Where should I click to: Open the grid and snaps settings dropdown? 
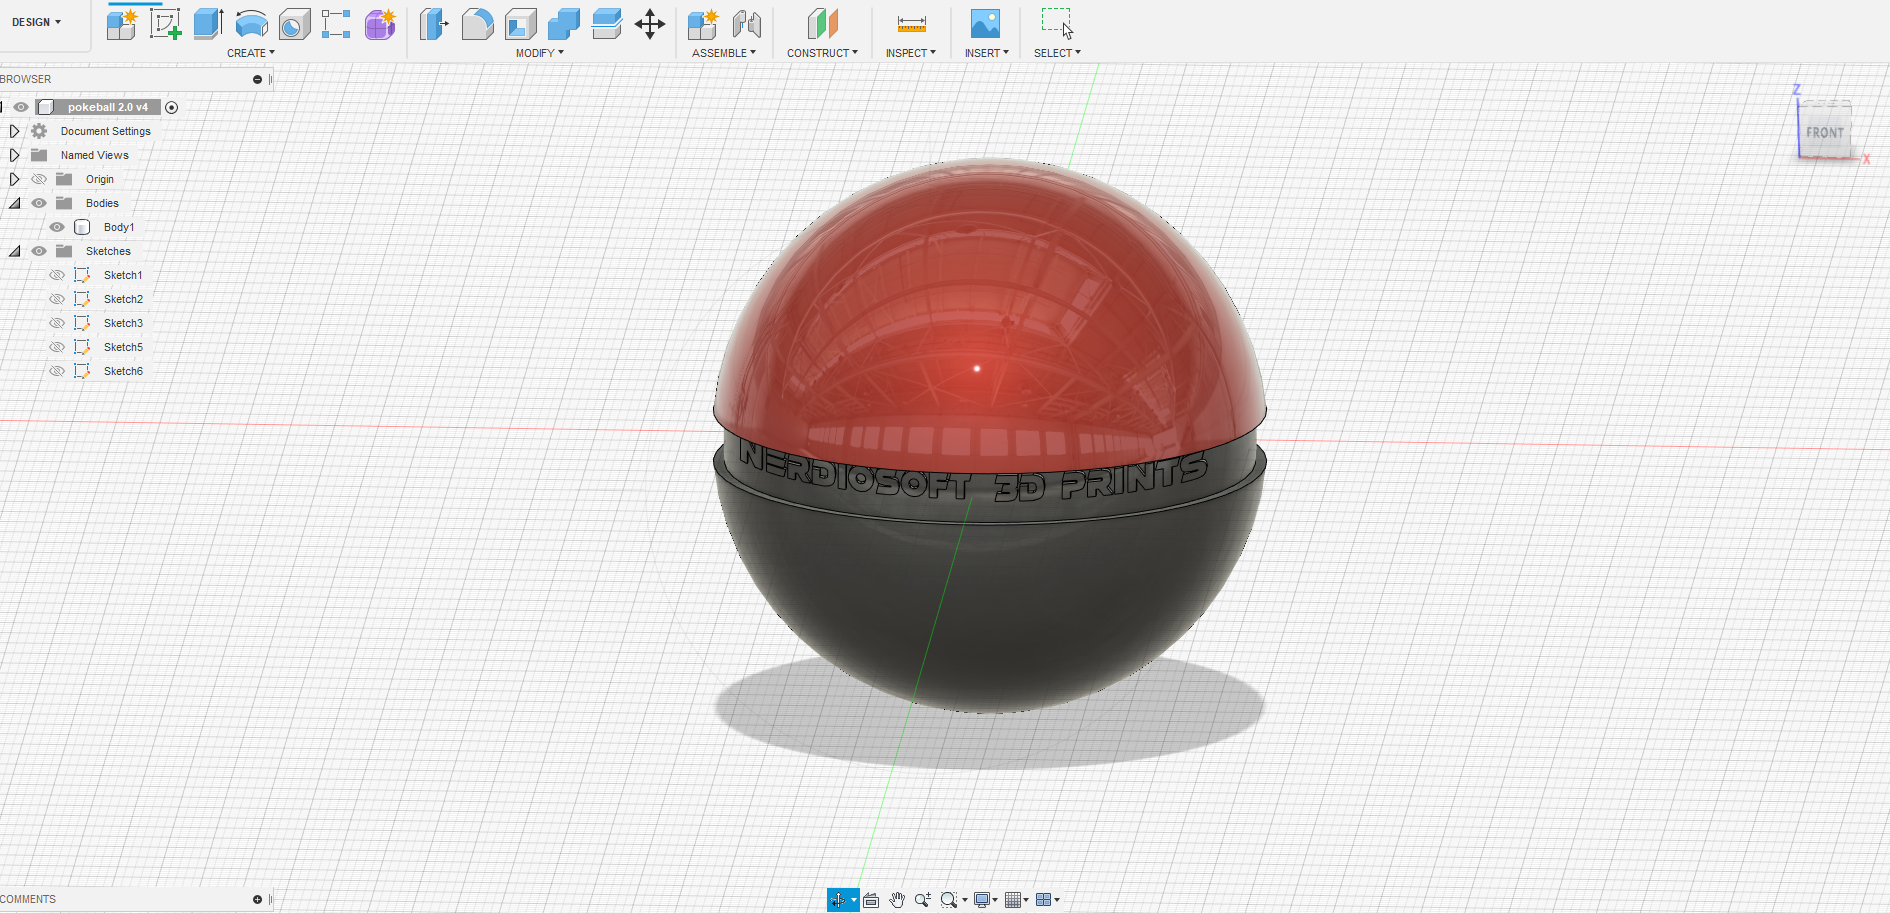coord(1016,900)
